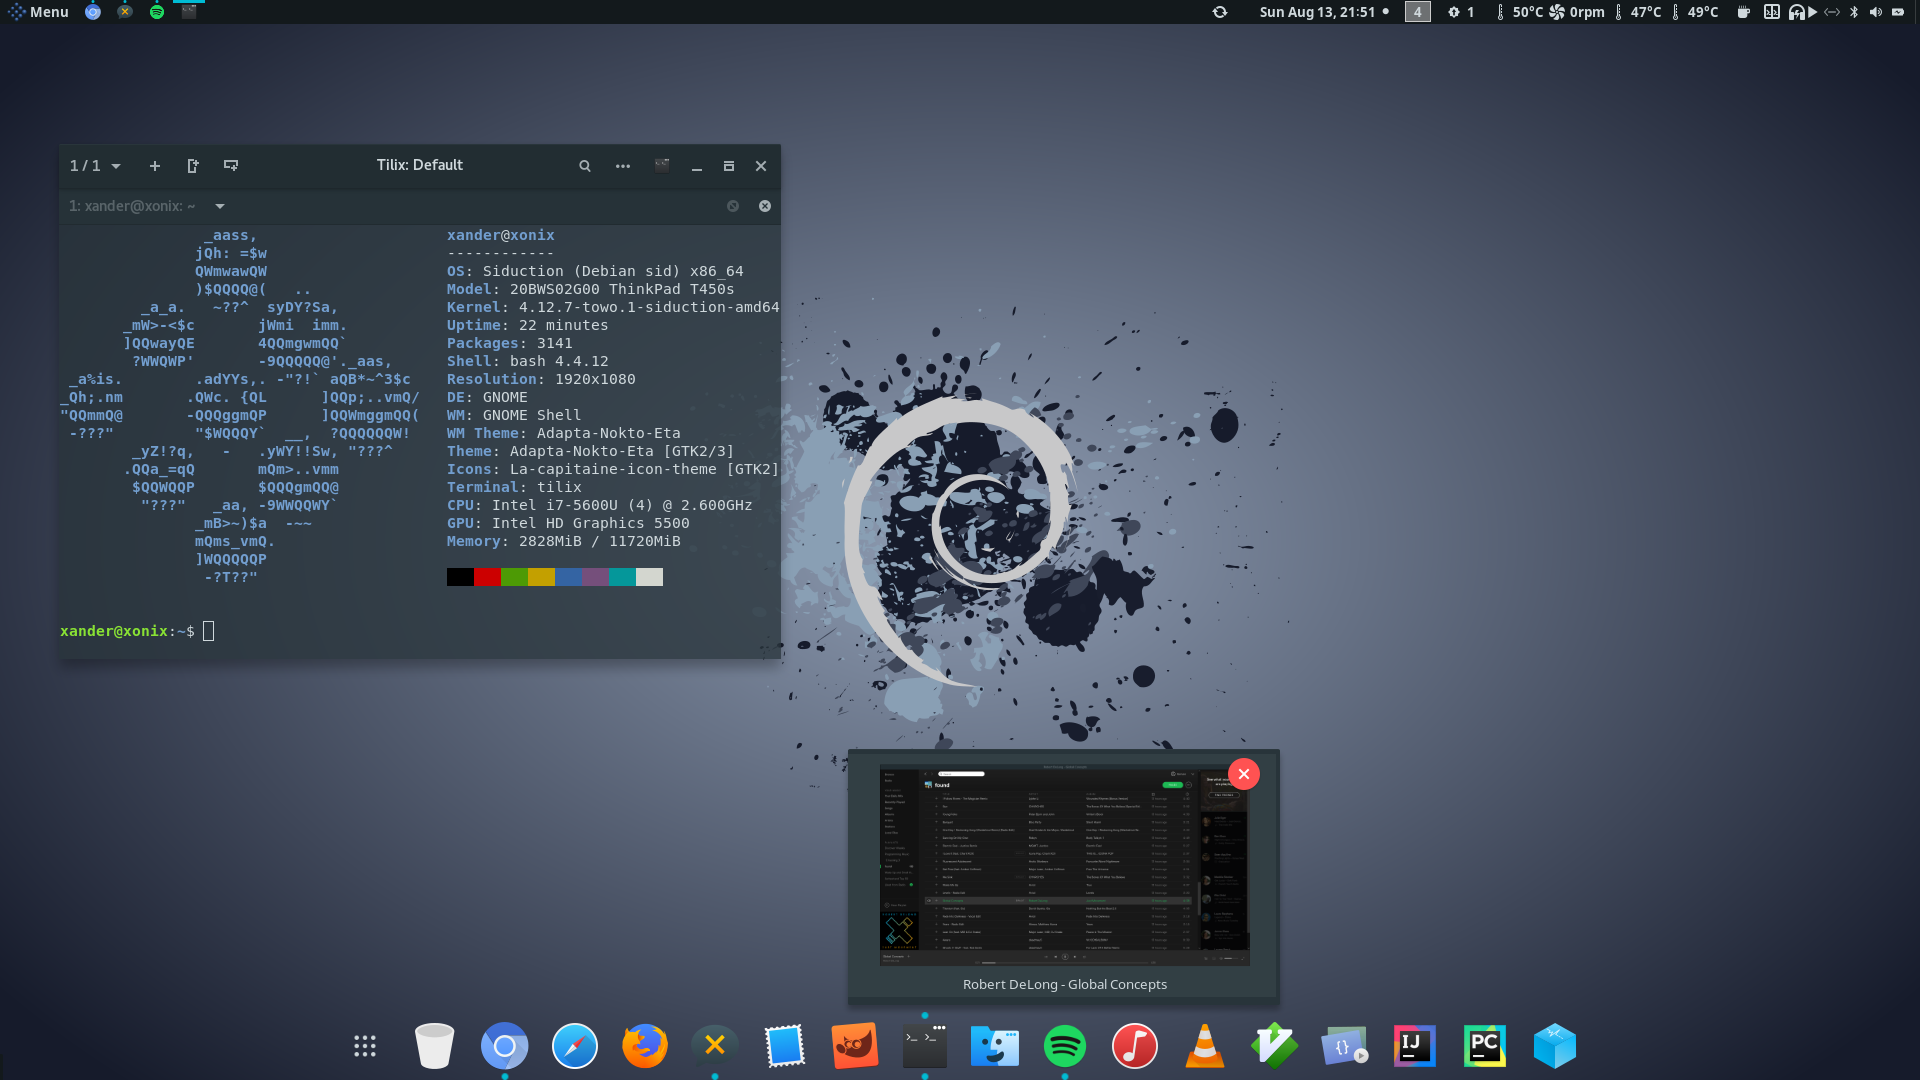Open IntelliJ IDEA from the dock
Screen dimensions: 1920x1080
point(1414,1046)
